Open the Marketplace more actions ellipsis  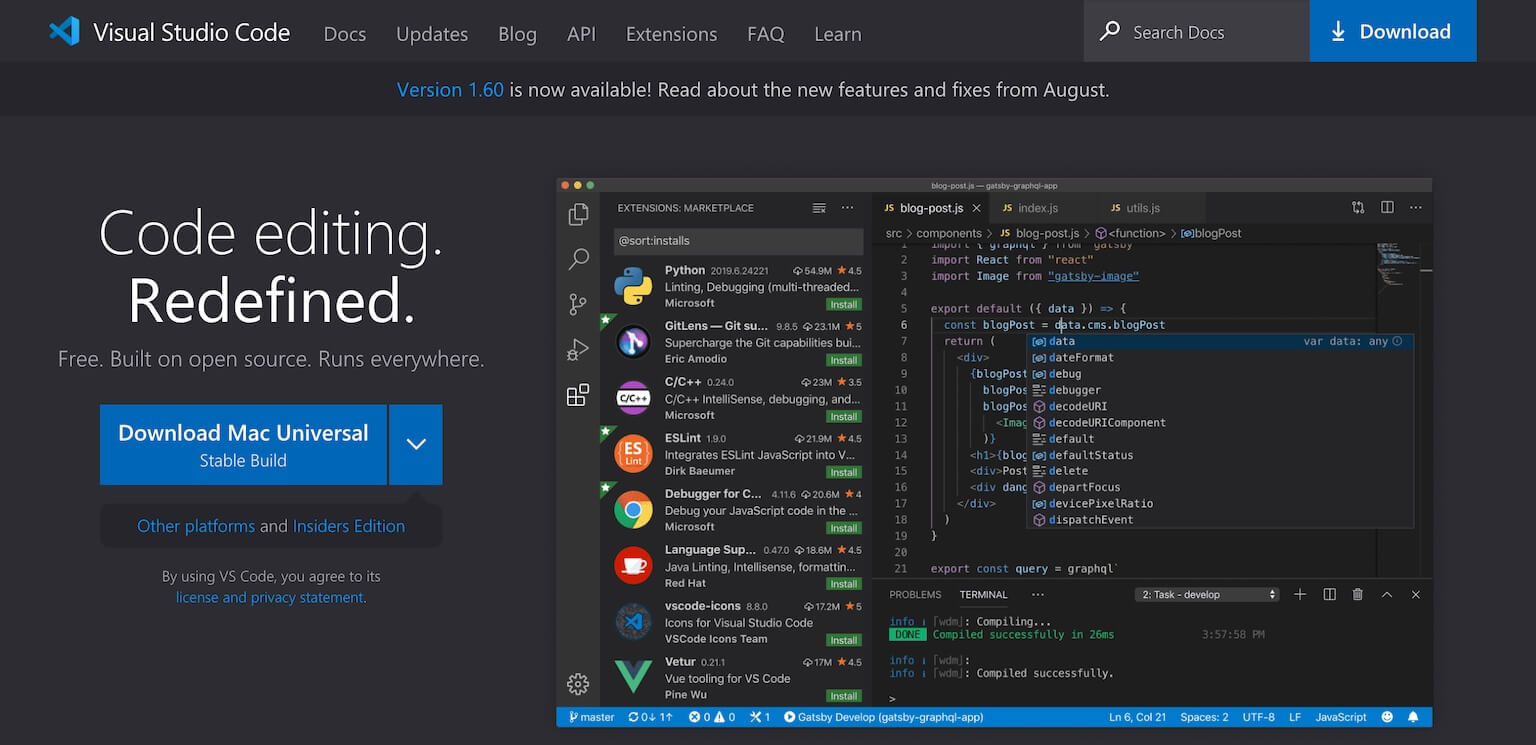(847, 208)
